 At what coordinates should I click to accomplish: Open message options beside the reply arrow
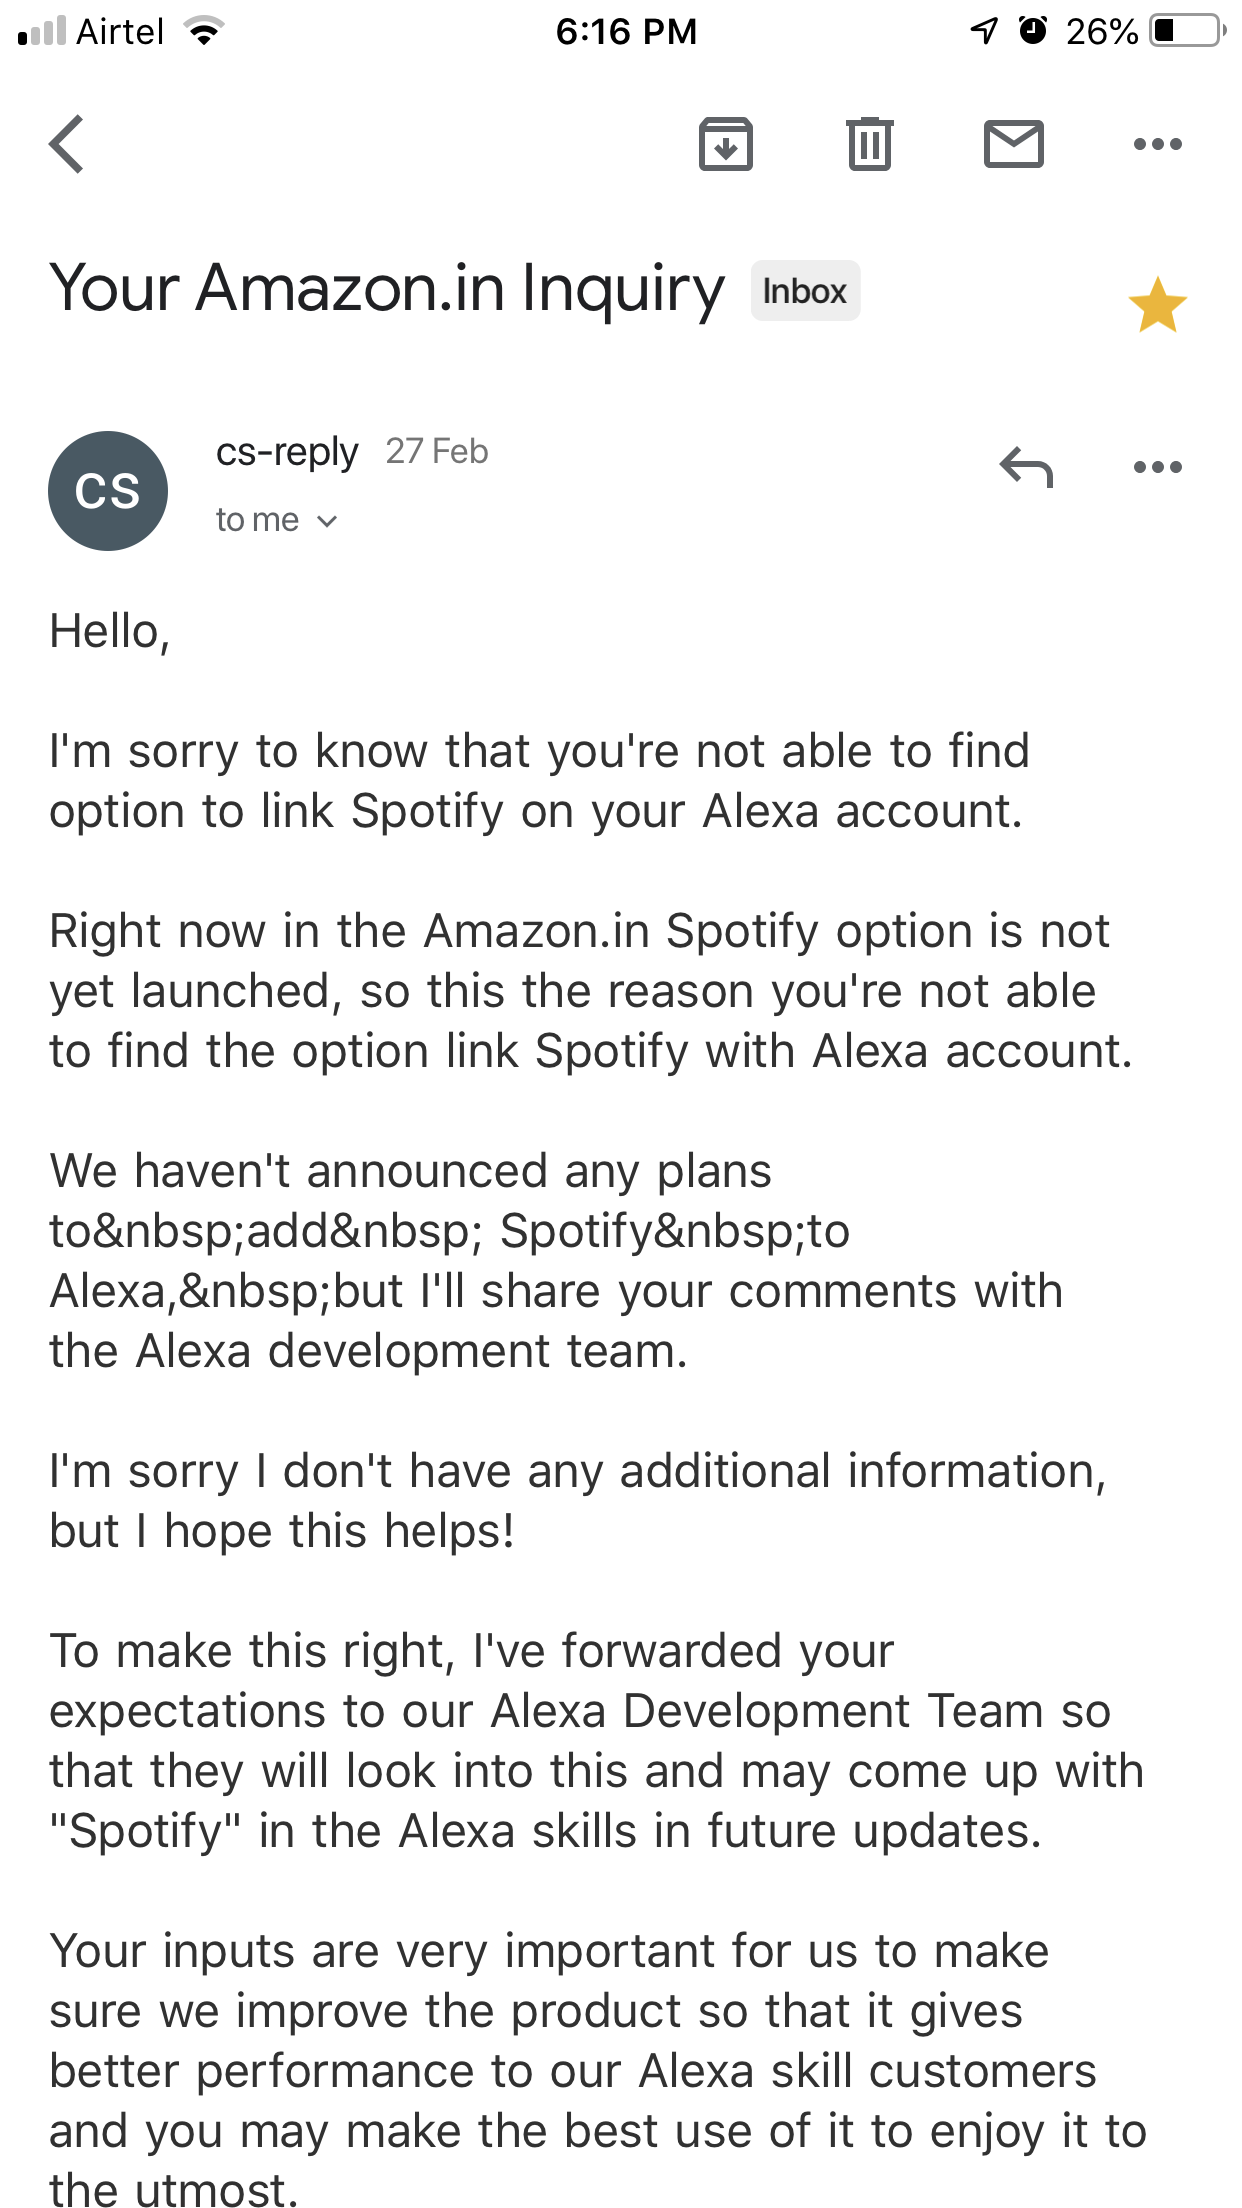[1157, 467]
